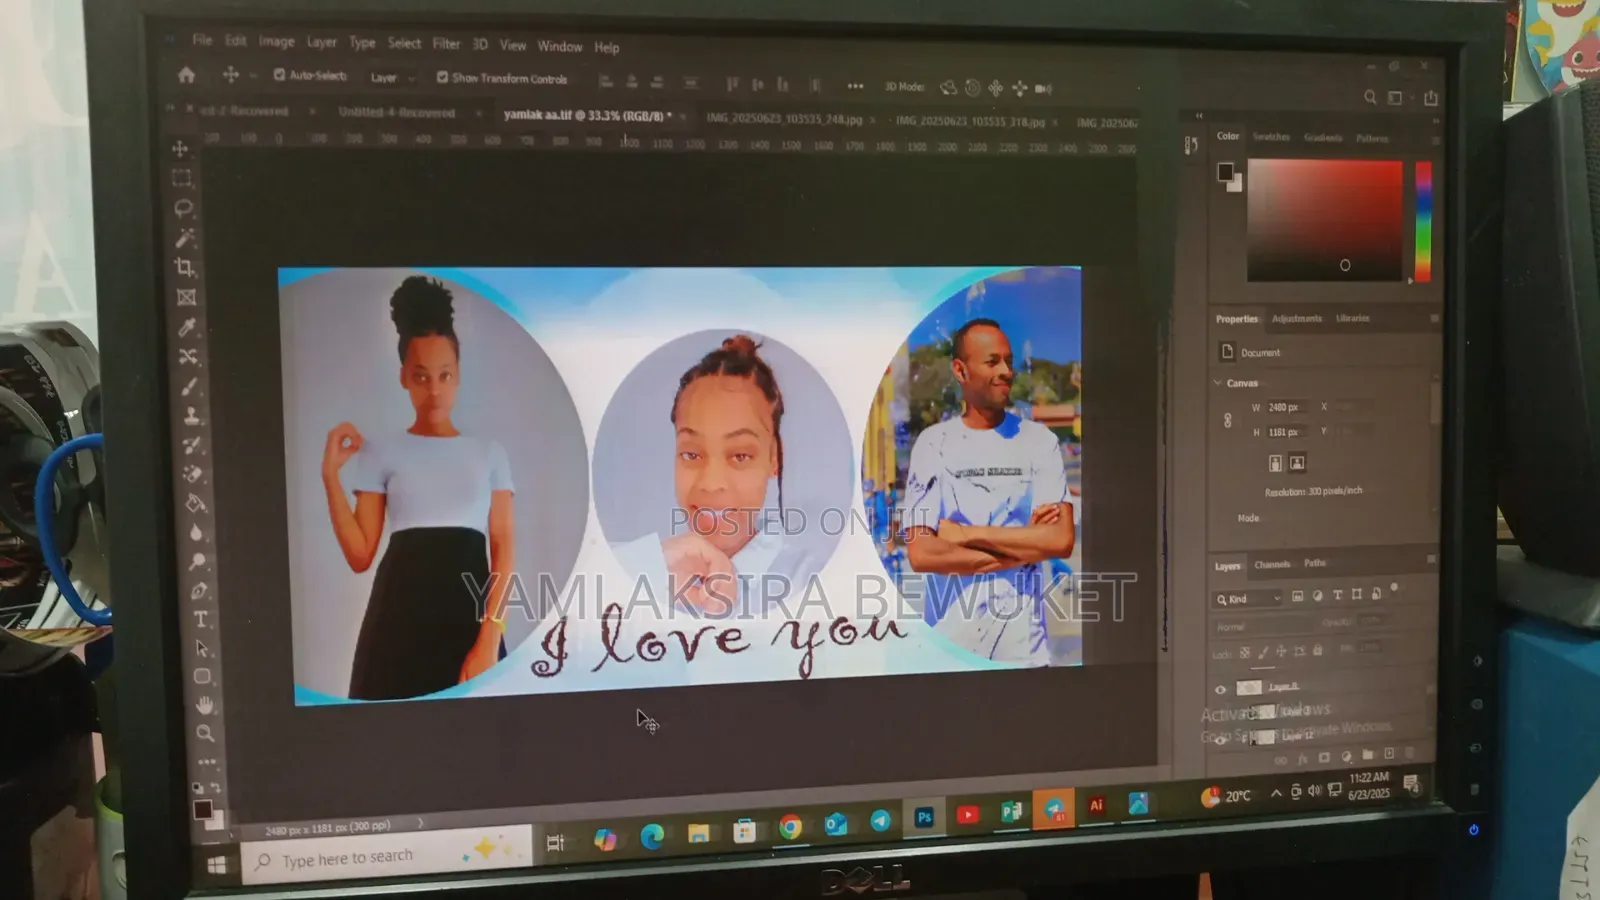Switch to the Channels tab
1600x900 pixels.
pos(1272,564)
